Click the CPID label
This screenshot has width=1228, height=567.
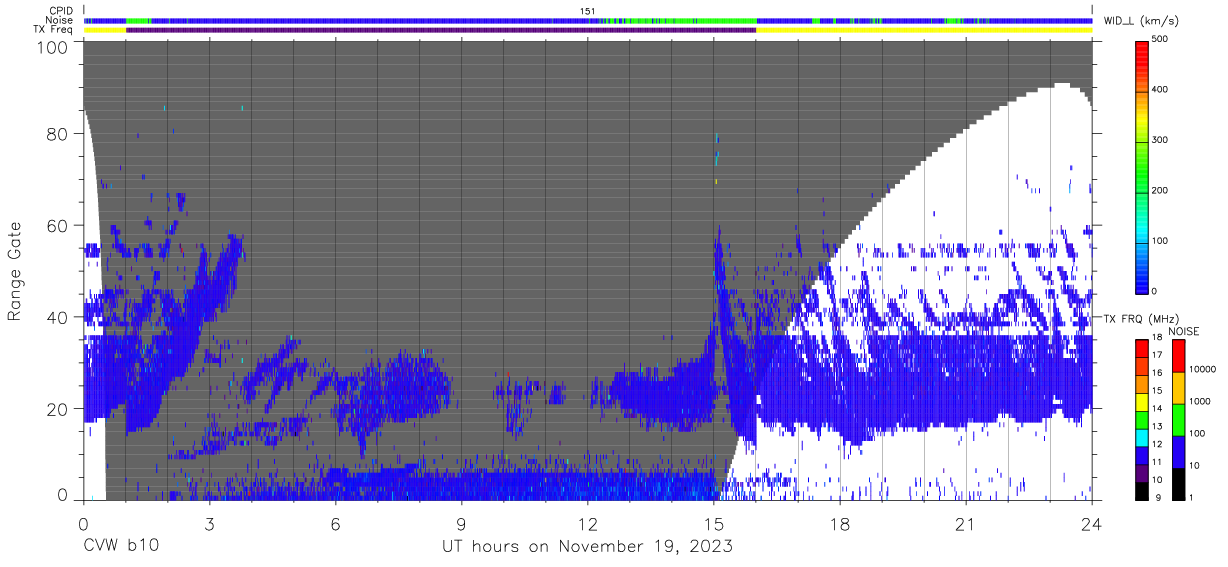60,11
